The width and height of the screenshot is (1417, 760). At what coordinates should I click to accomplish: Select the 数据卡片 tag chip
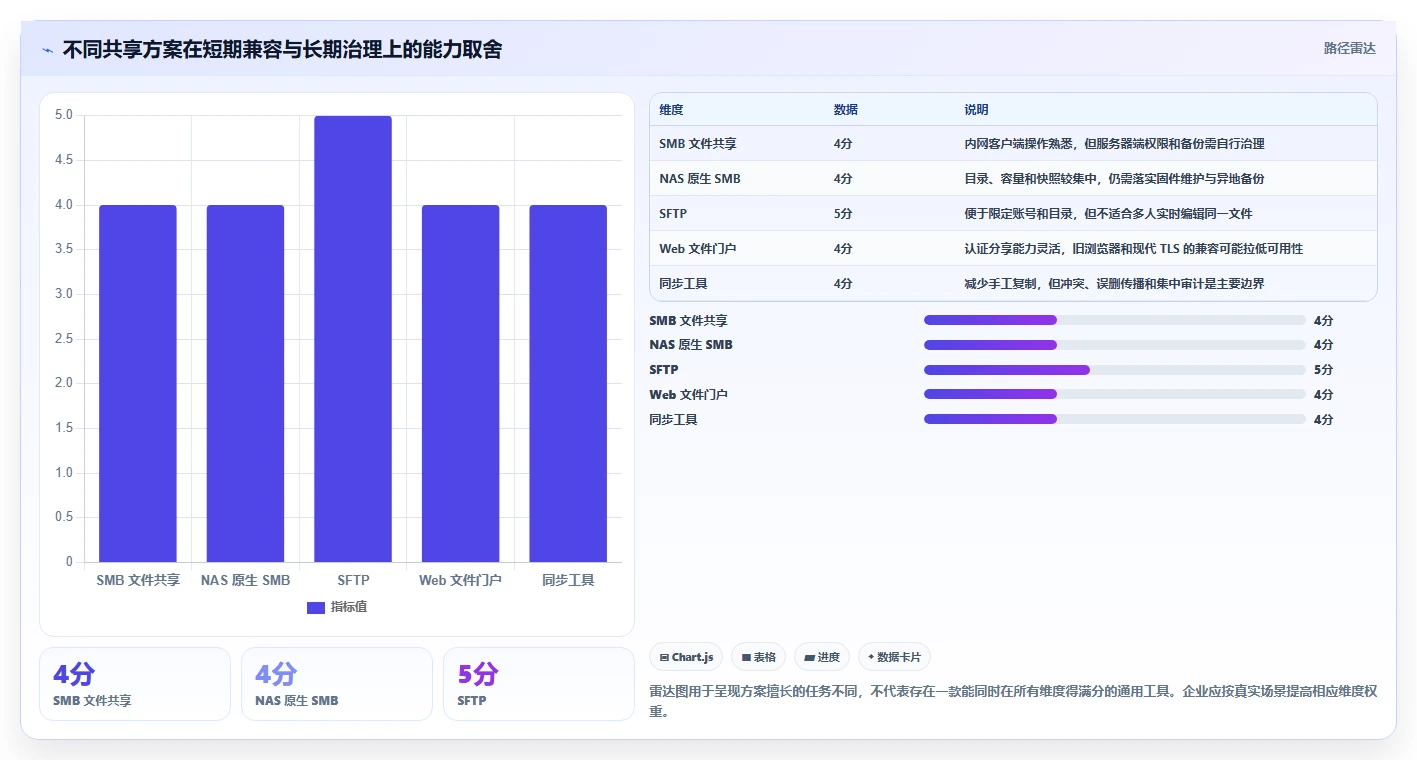click(x=895, y=657)
